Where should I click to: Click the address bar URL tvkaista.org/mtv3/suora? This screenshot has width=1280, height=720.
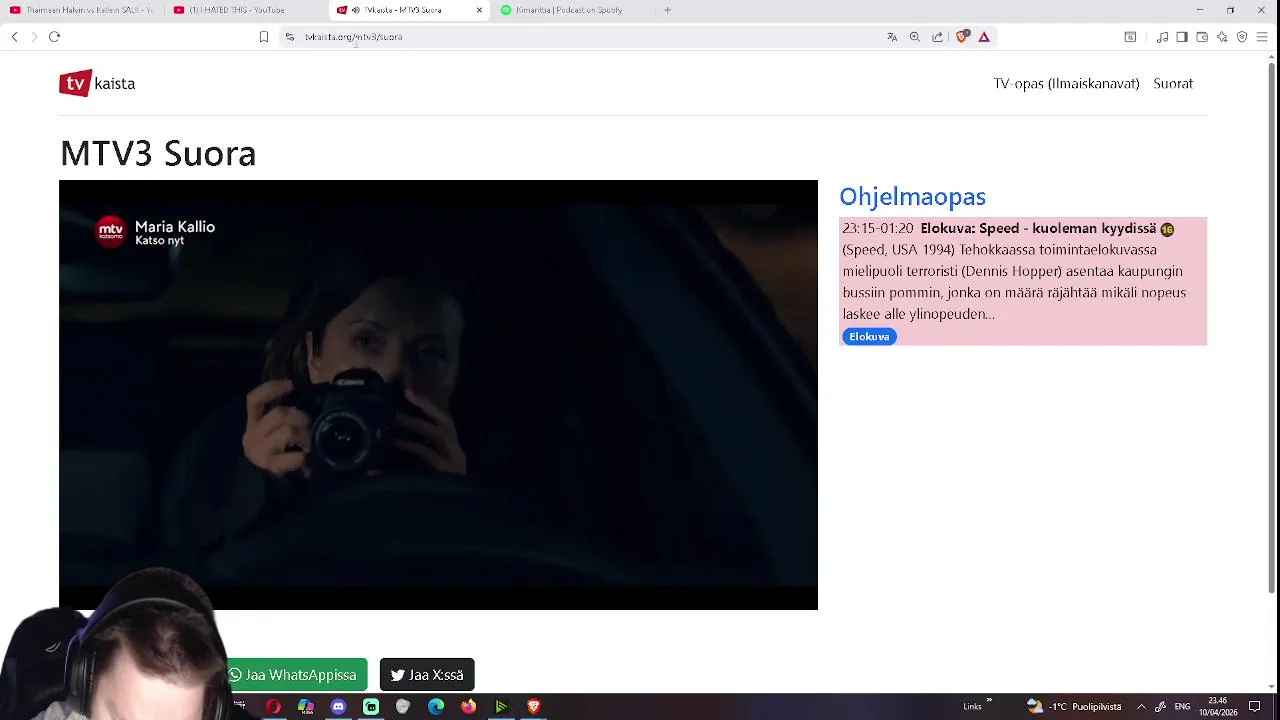354,37
